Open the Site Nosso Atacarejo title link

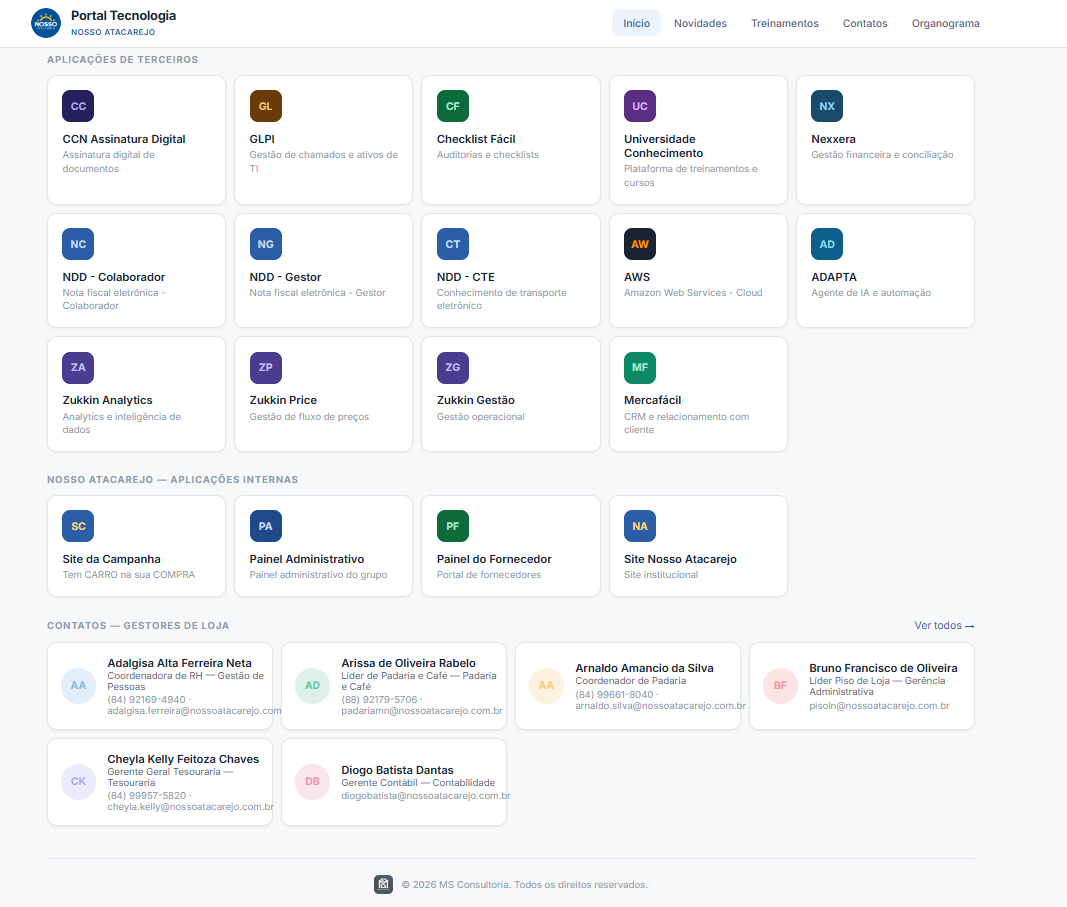[x=680, y=559]
